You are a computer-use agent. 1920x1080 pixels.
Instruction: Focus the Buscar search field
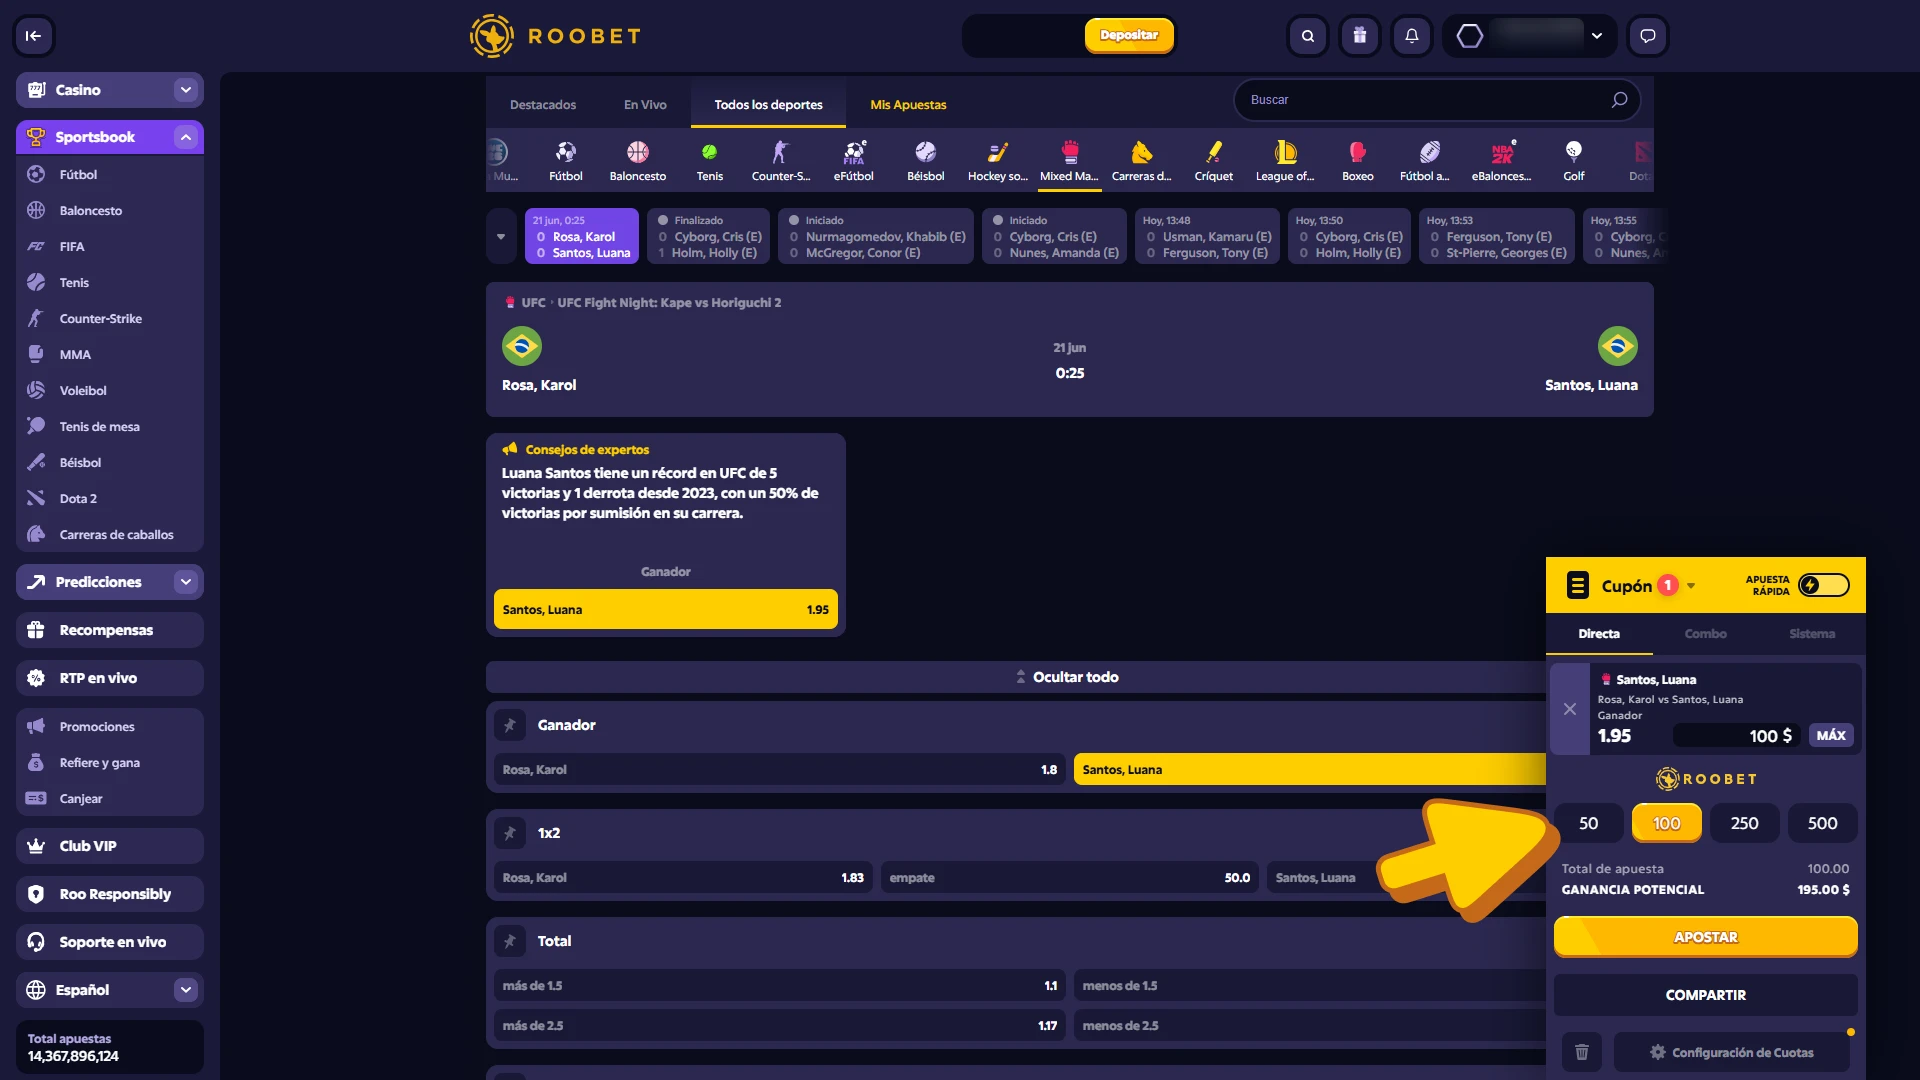coord(1436,100)
